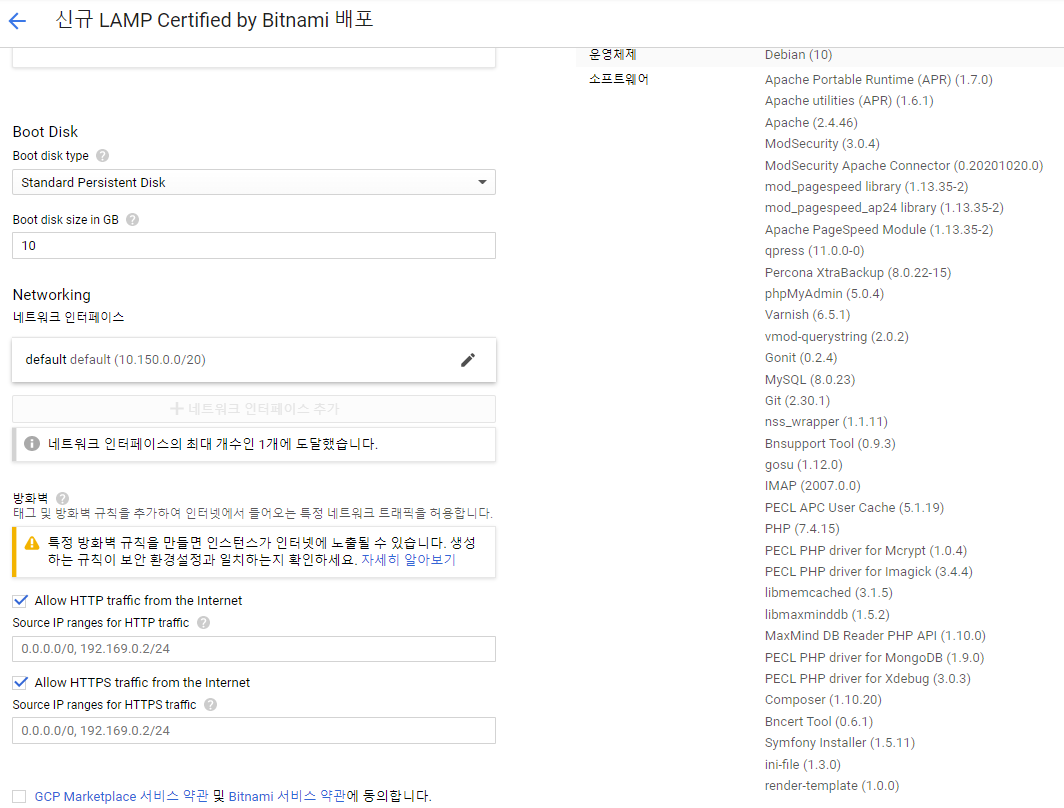Click PECL PHP driver for Xdebug (3.0.3)

click(x=867, y=678)
